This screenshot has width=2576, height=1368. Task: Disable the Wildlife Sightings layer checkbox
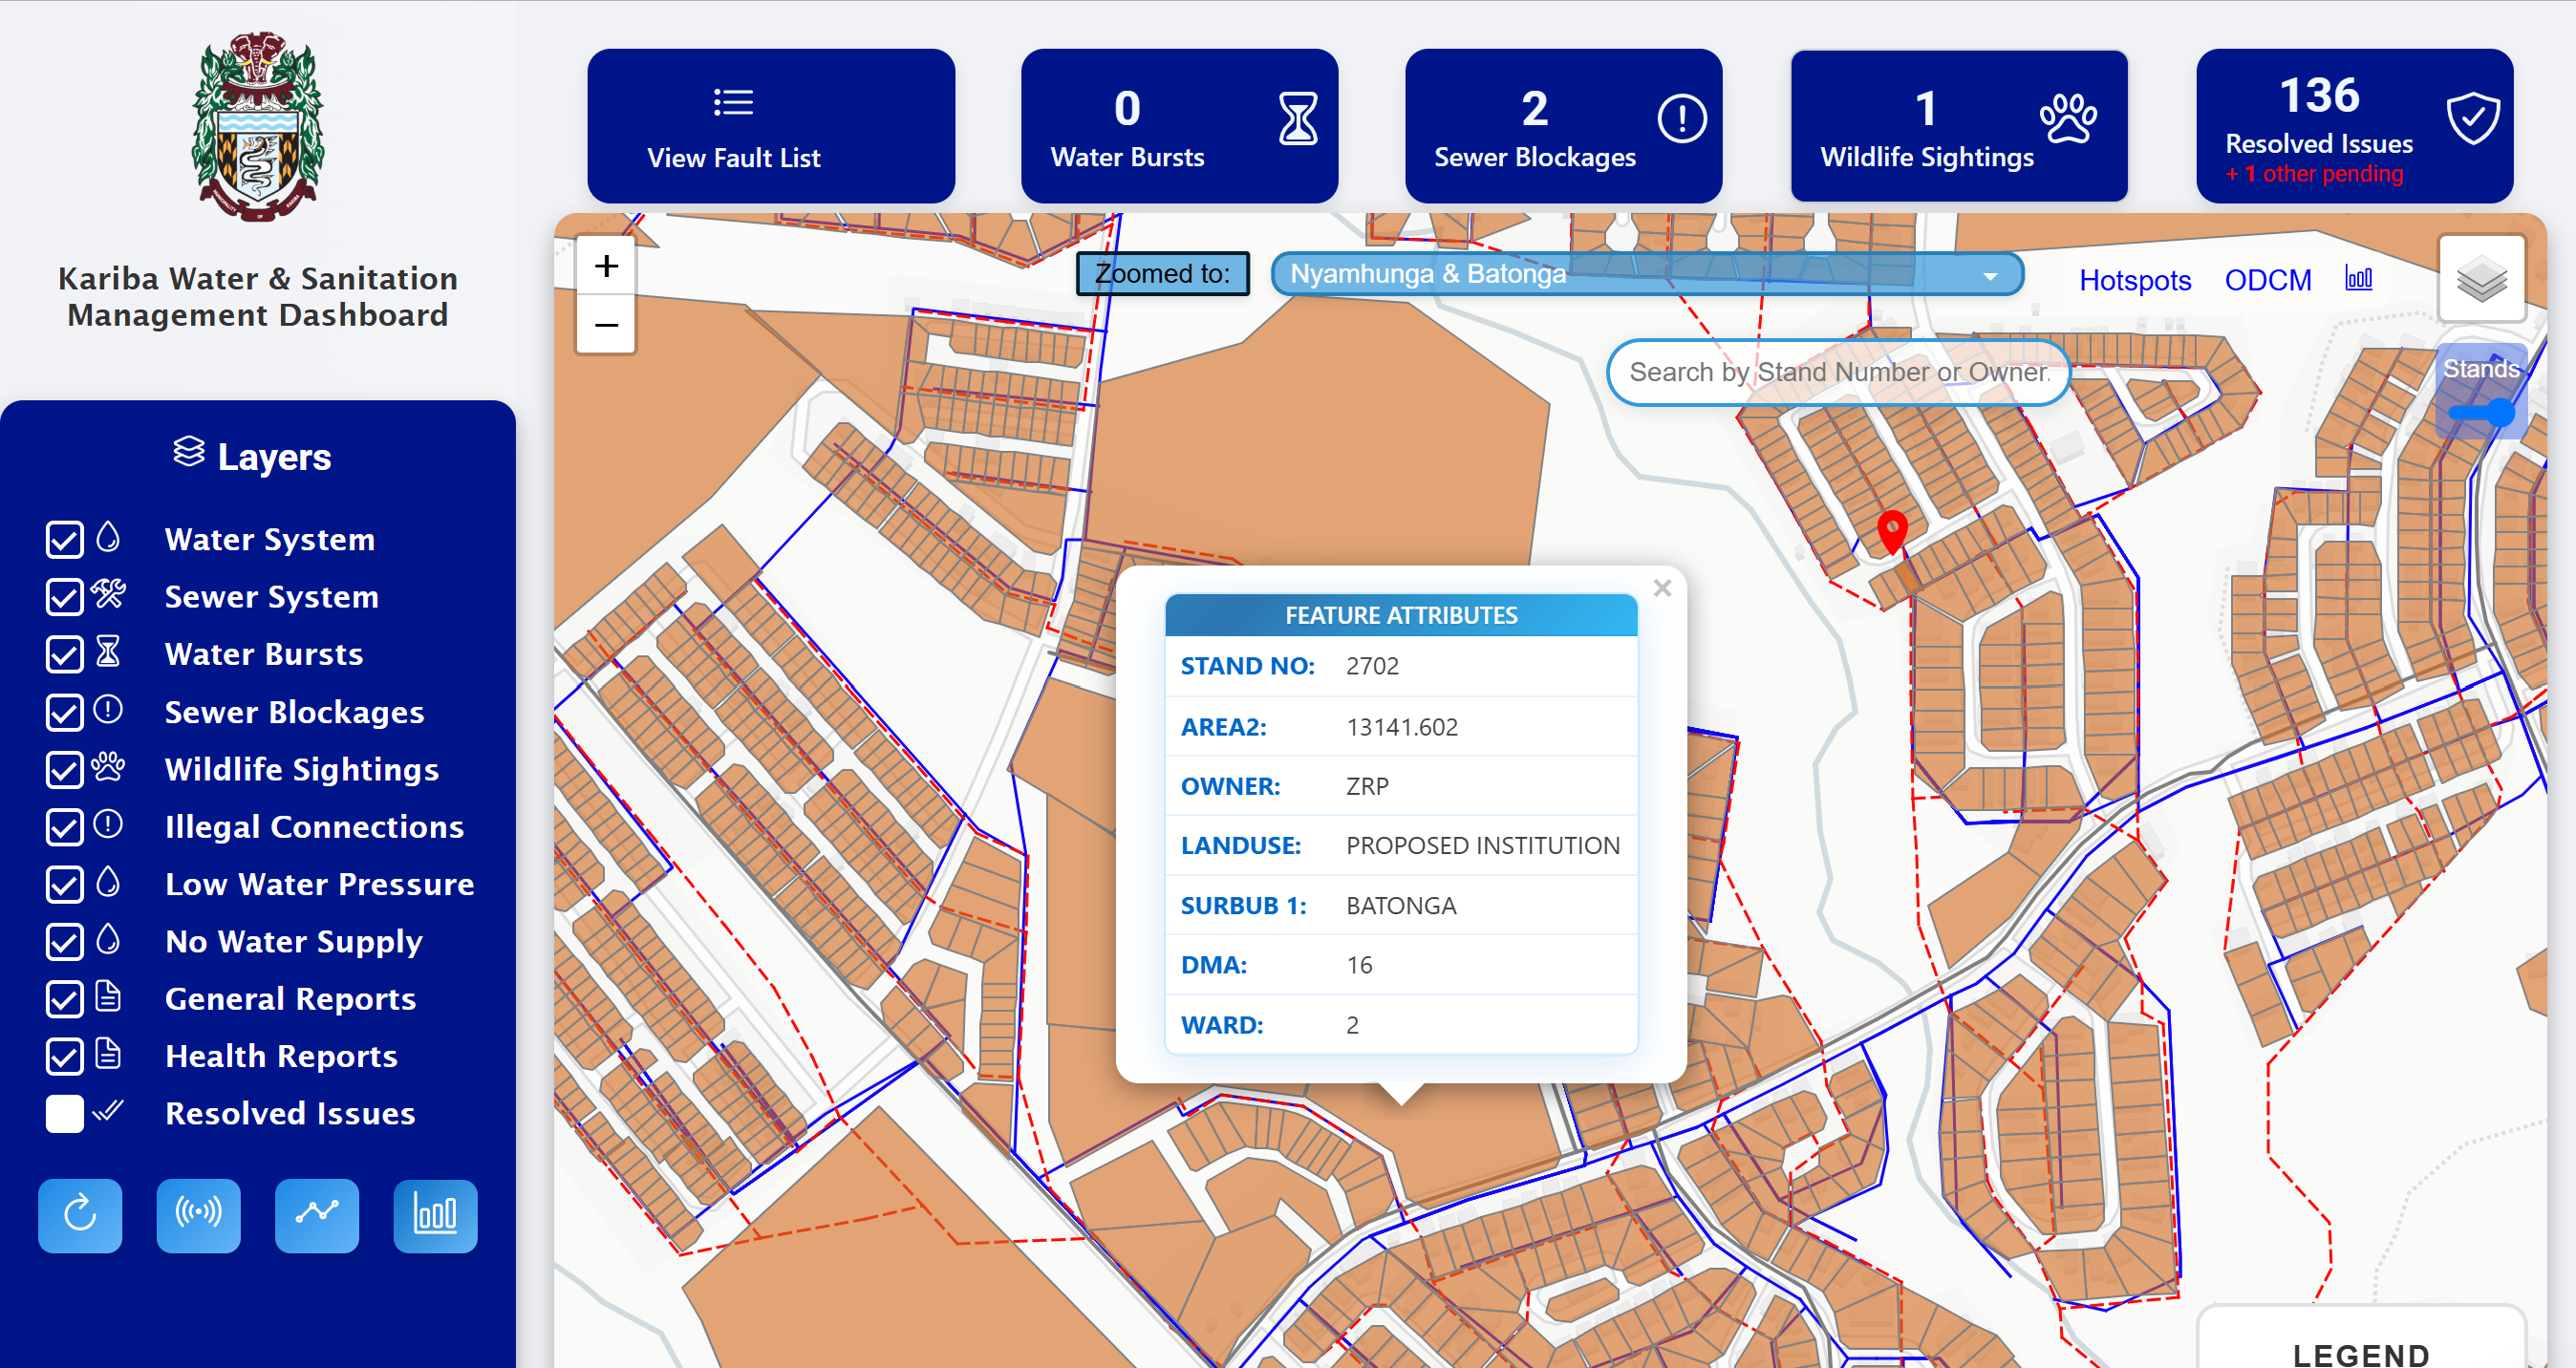click(65, 769)
